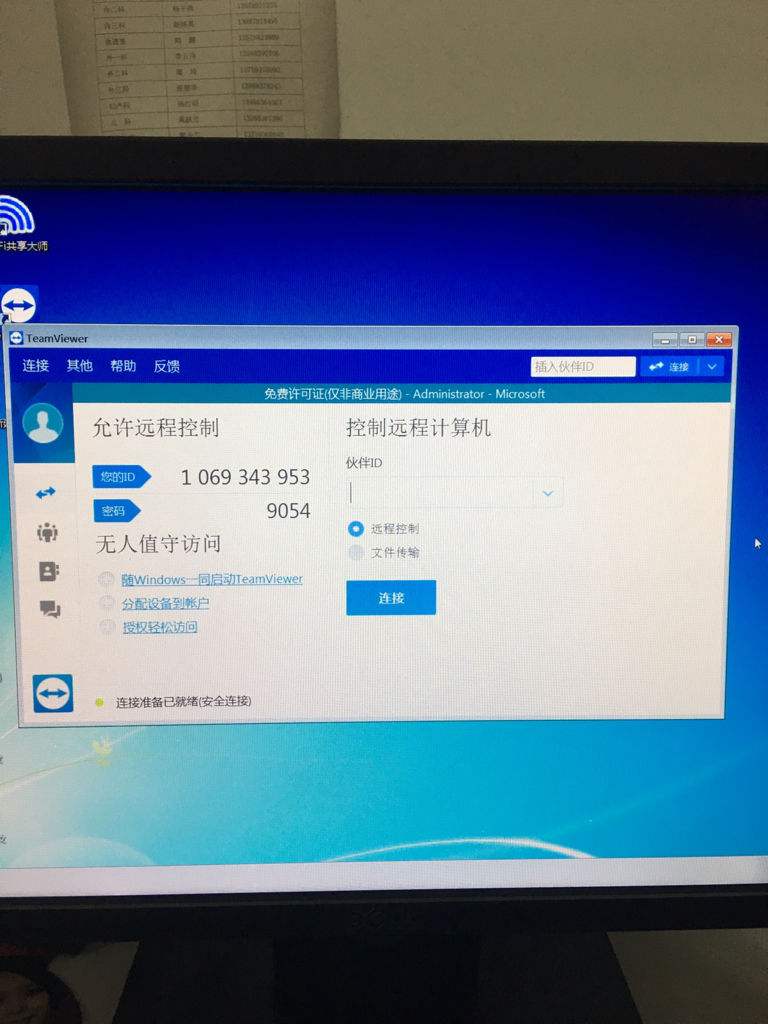Open the chat bubbles sidebar icon
This screenshot has height=1024, width=768.
pyautogui.click(x=50, y=609)
